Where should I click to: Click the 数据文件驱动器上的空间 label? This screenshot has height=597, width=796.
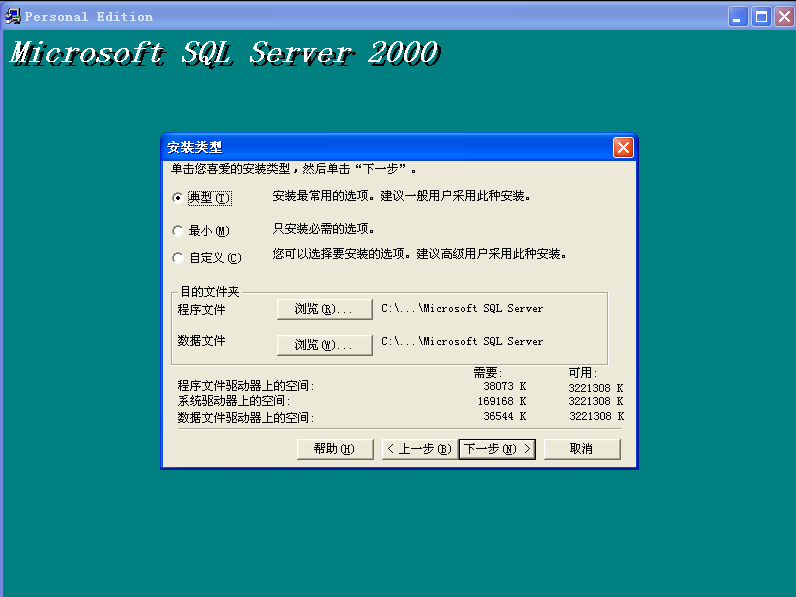(246, 417)
